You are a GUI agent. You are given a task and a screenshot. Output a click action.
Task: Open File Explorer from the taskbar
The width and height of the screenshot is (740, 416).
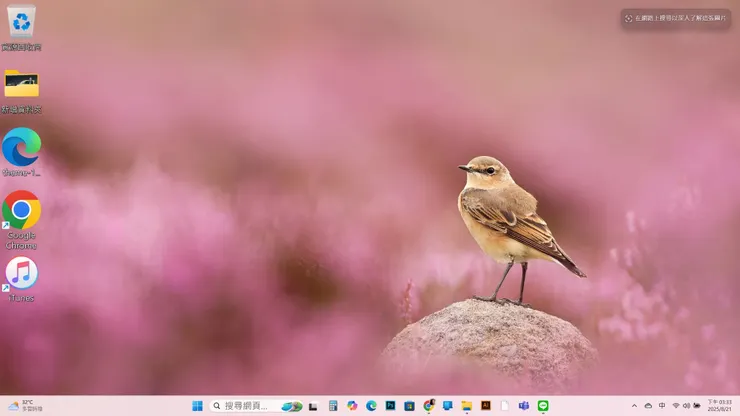pyautogui.click(x=467, y=406)
